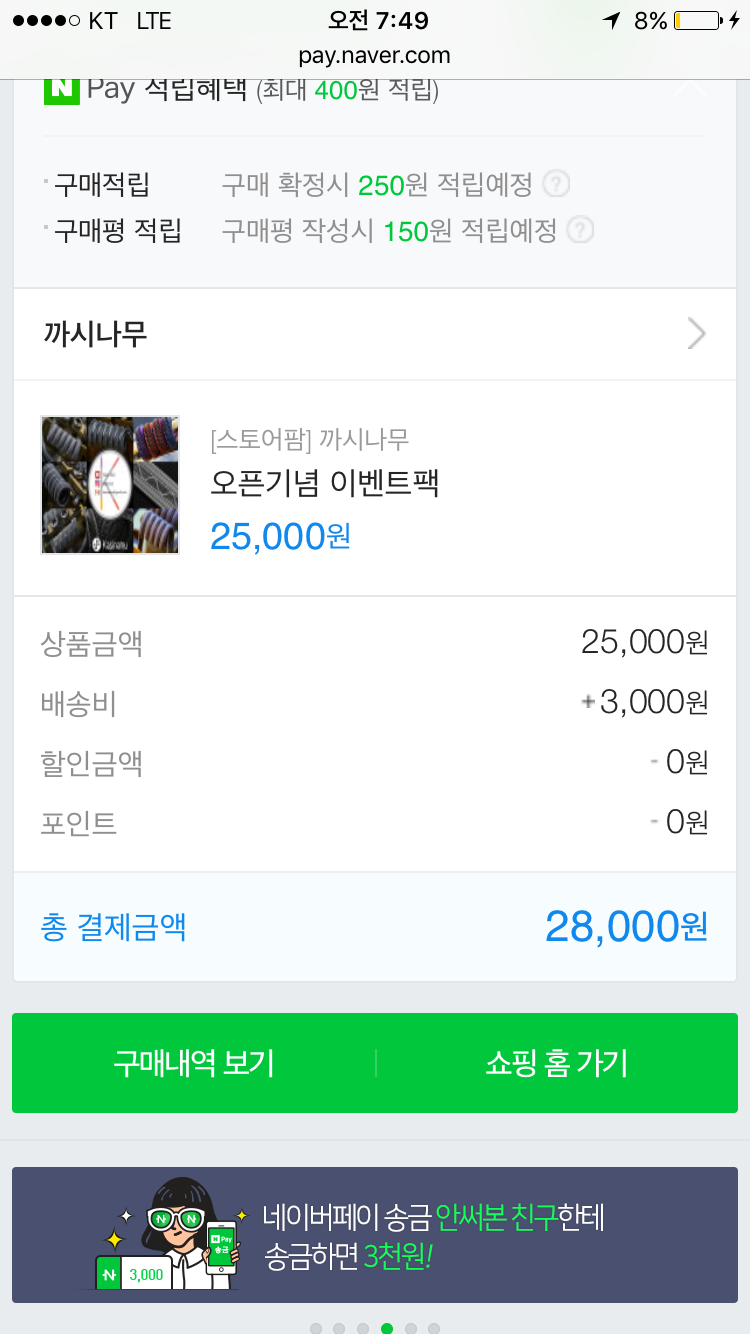Jump to the first banner page dot

[x=316, y=1329]
